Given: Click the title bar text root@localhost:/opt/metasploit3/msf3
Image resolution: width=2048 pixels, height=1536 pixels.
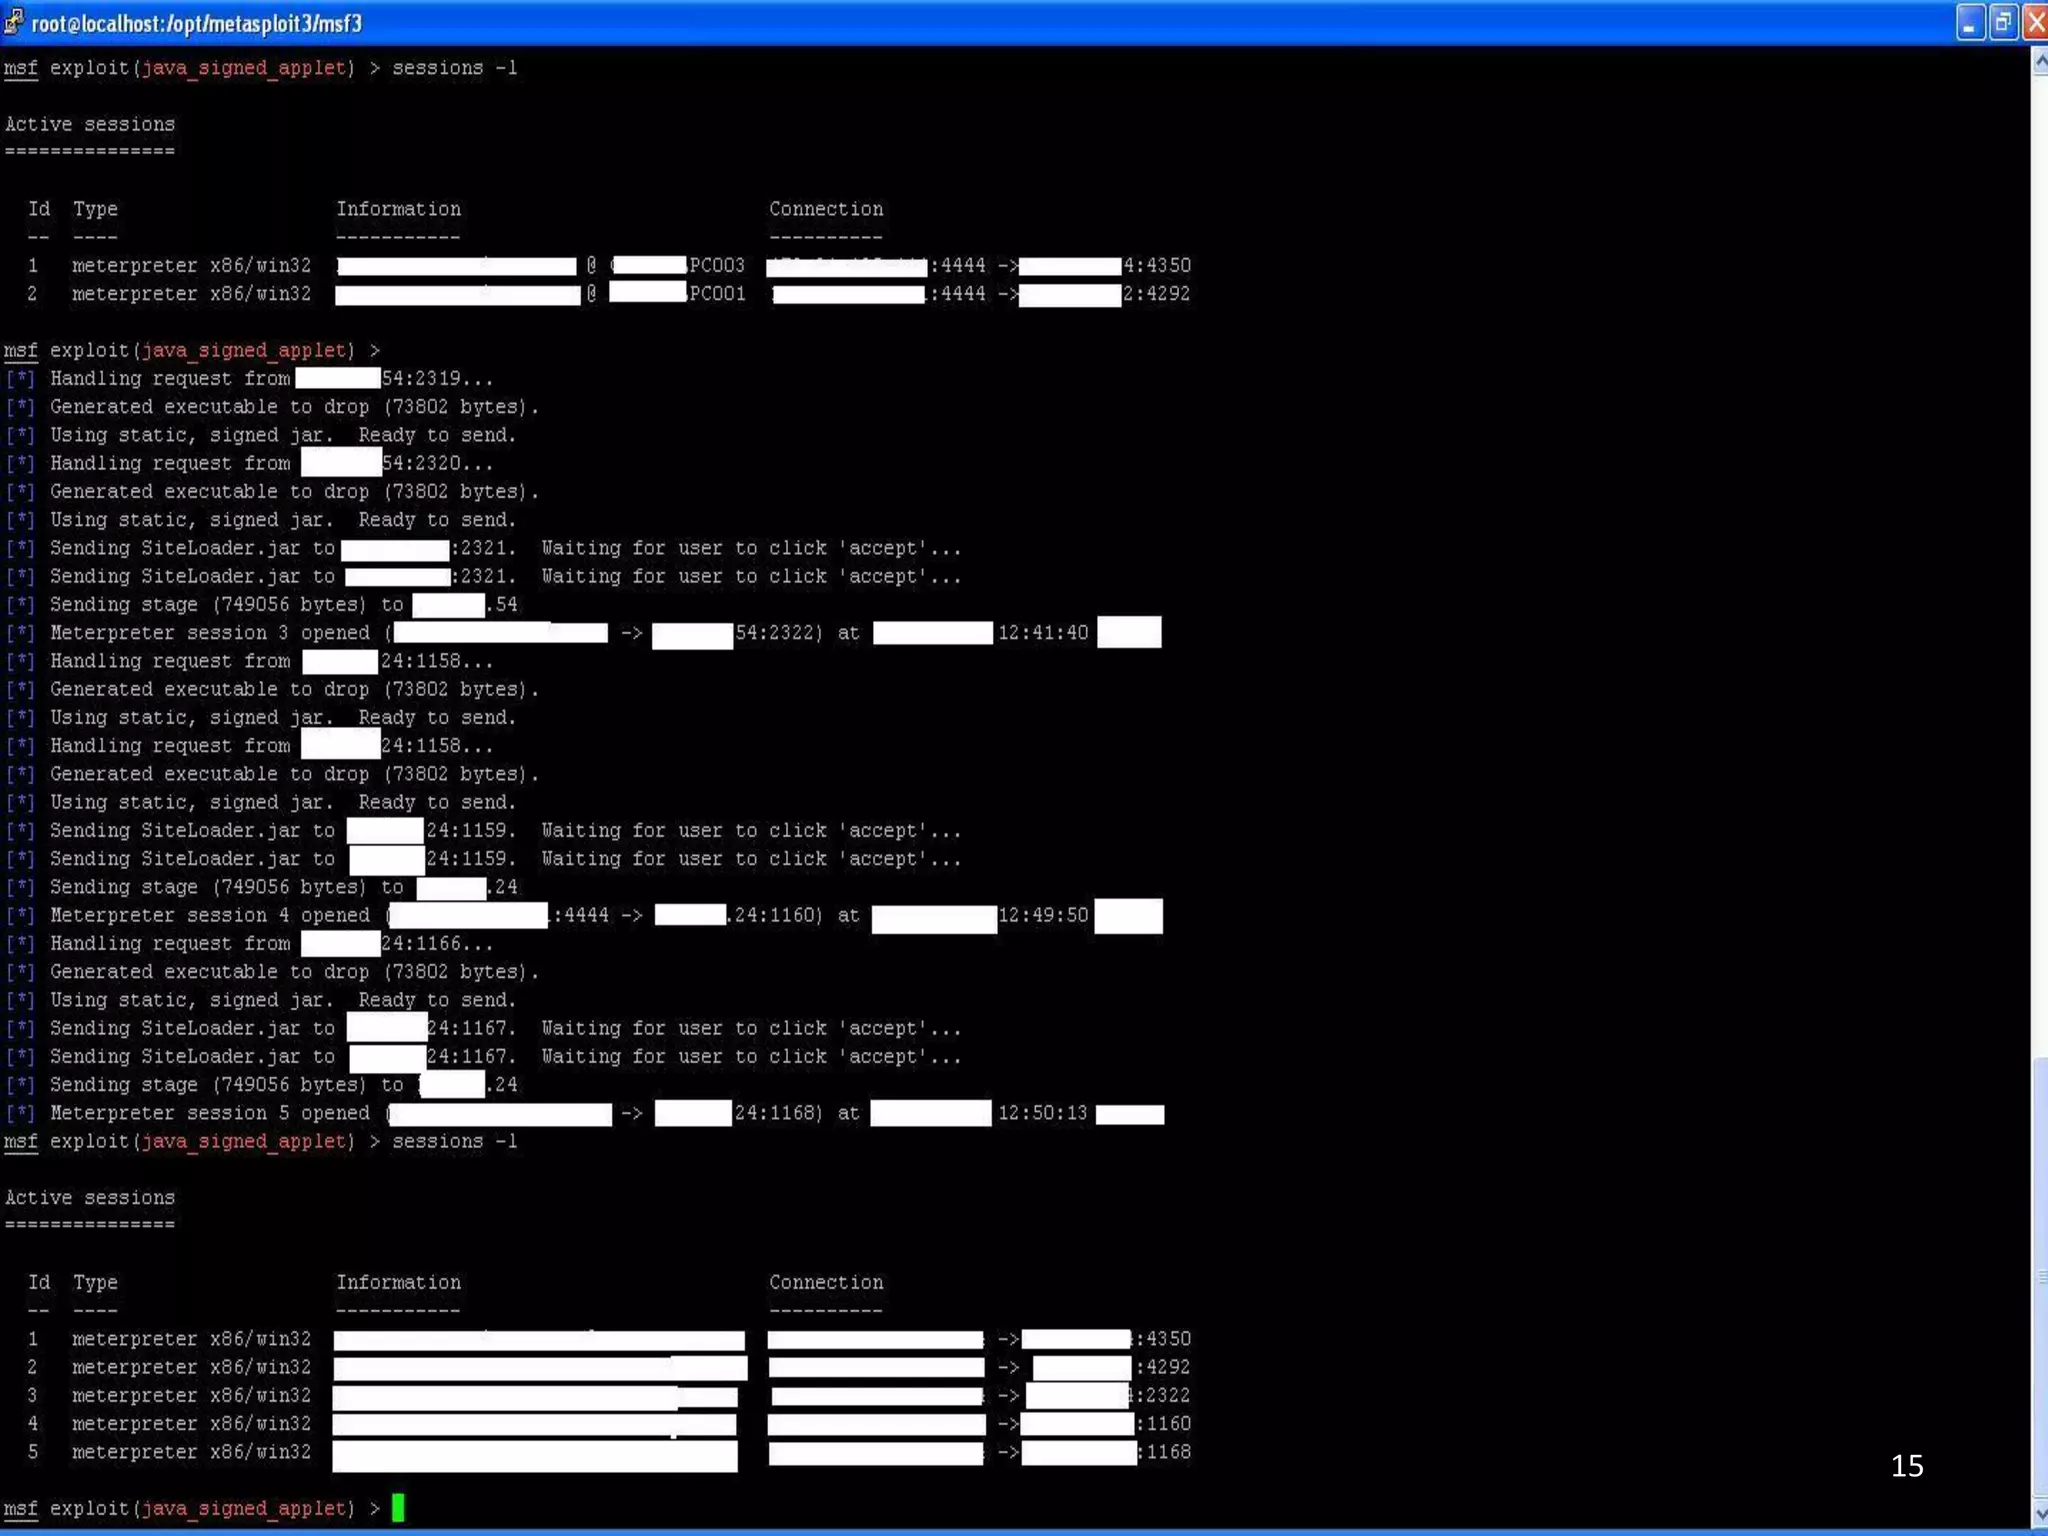Looking at the screenshot, I should 196,23.
